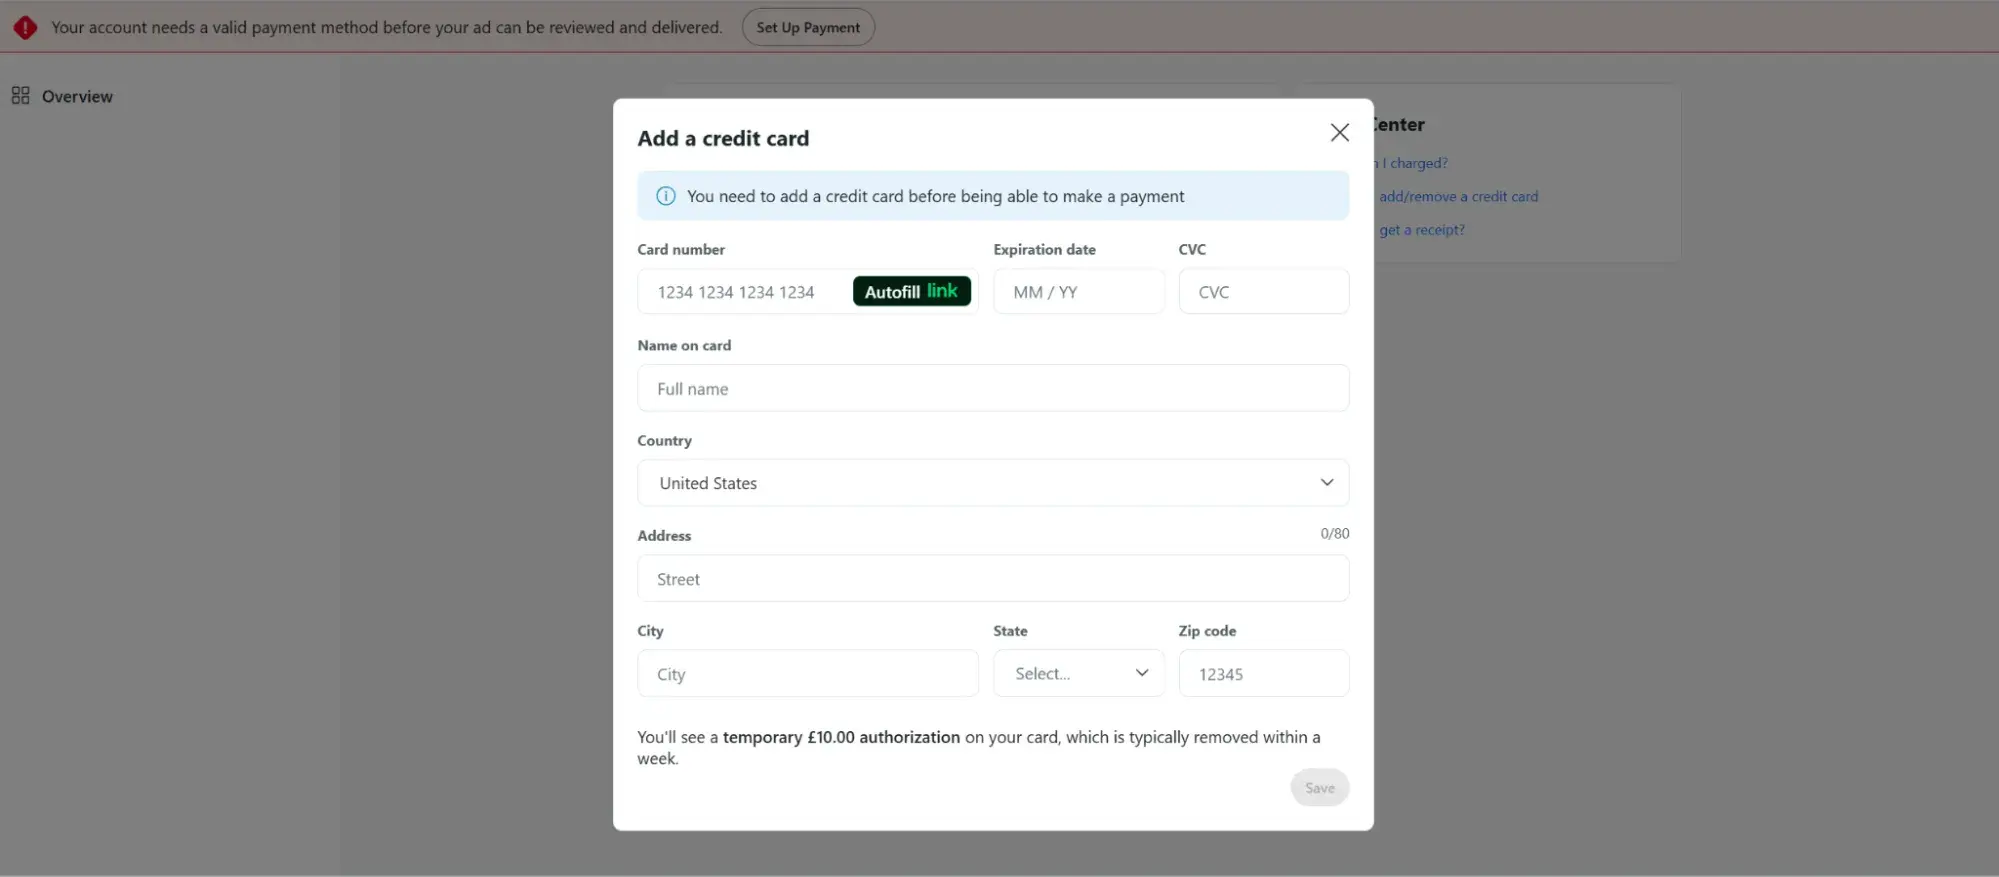Click the info icon in the blue notice
This screenshot has width=1999, height=877.
(x=665, y=196)
